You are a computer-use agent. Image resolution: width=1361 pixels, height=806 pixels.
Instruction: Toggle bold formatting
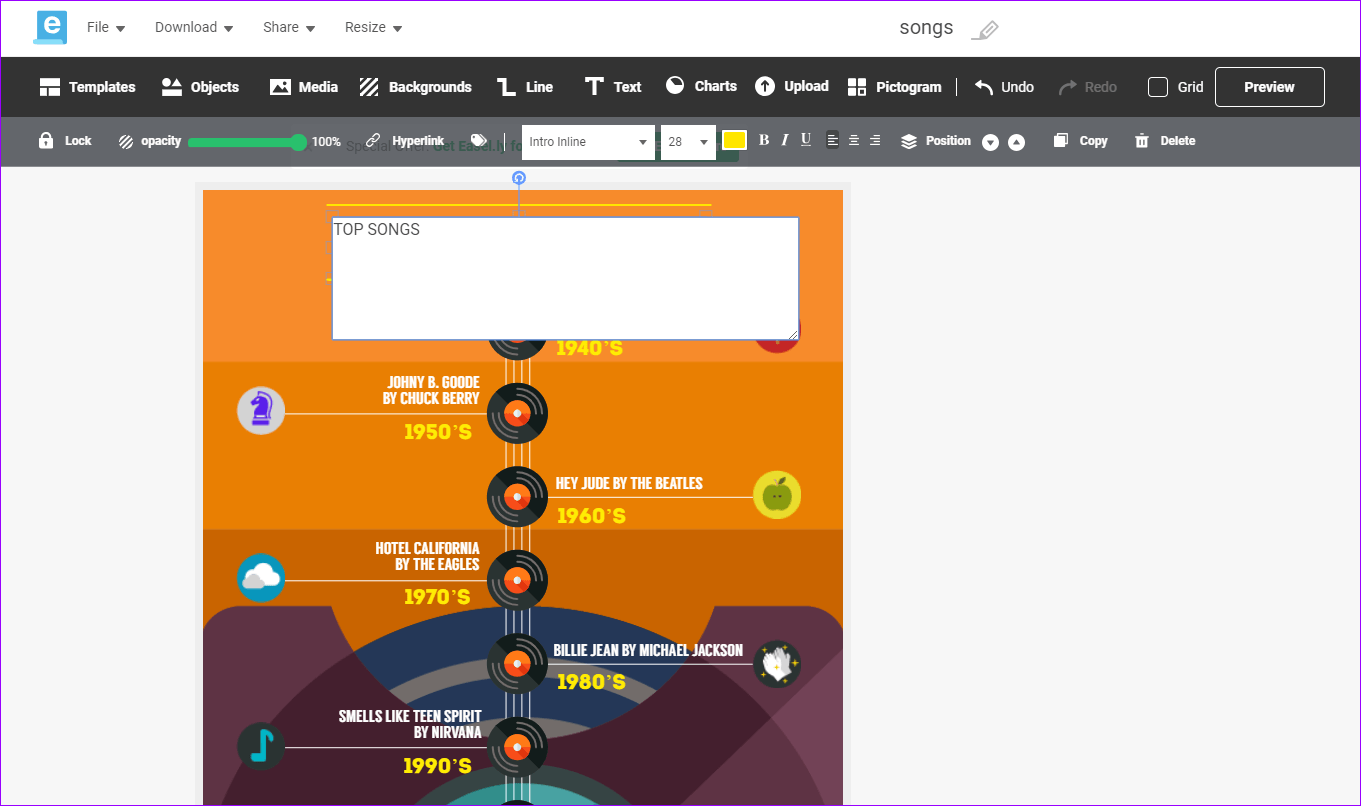764,140
